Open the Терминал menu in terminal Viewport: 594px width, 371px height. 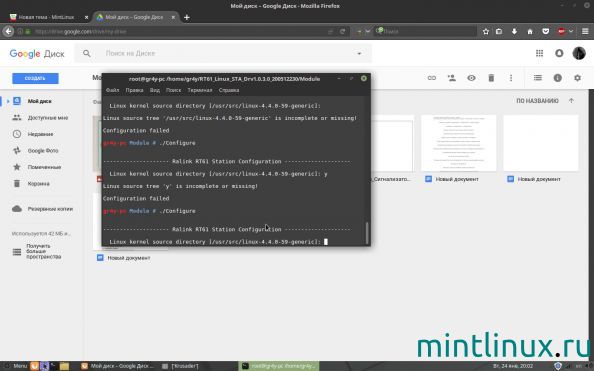(x=200, y=90)
